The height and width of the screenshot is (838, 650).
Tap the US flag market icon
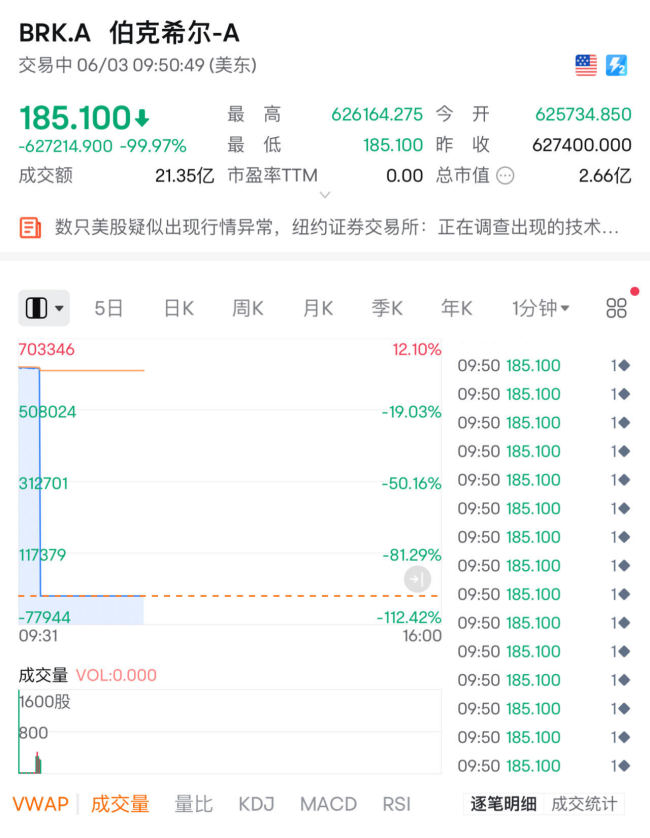[586, 65]
